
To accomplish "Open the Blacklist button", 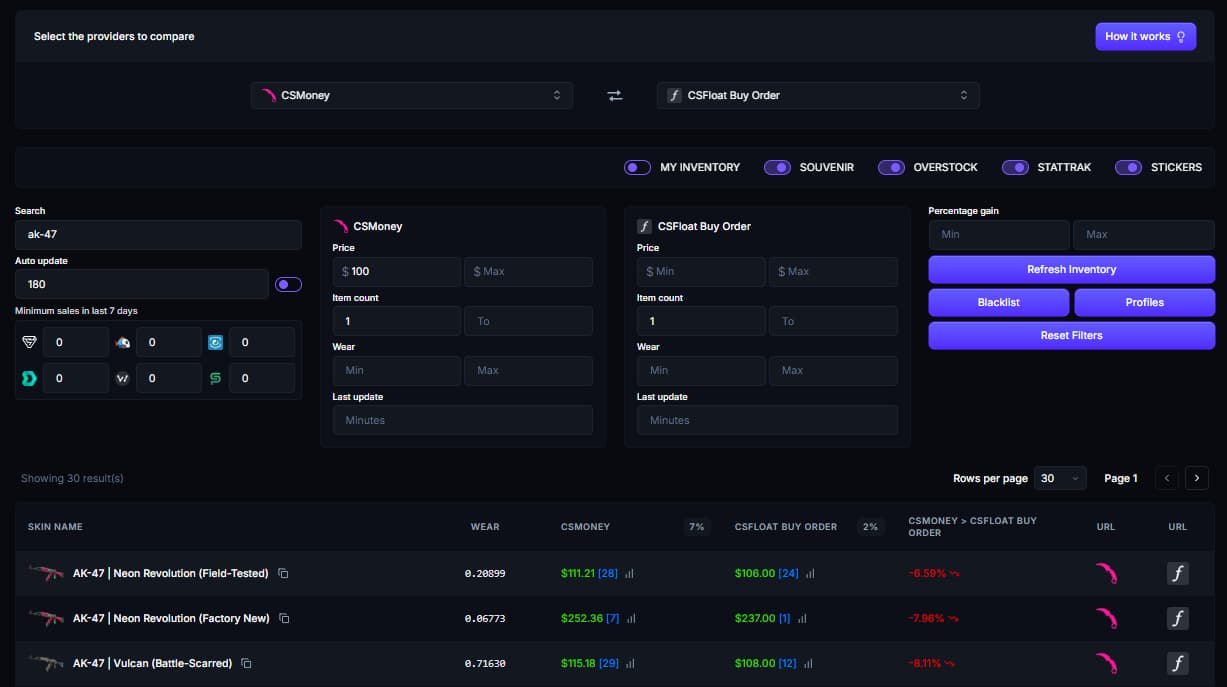I will click(x=999, y=303).
